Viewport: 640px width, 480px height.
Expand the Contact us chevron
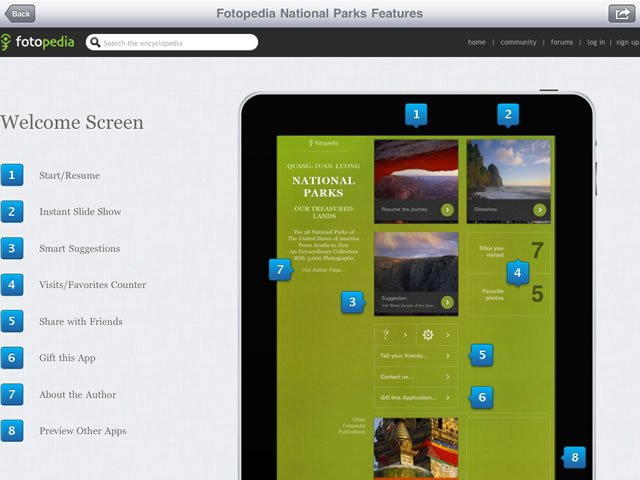pyautogui.click(x=448, y=377)
